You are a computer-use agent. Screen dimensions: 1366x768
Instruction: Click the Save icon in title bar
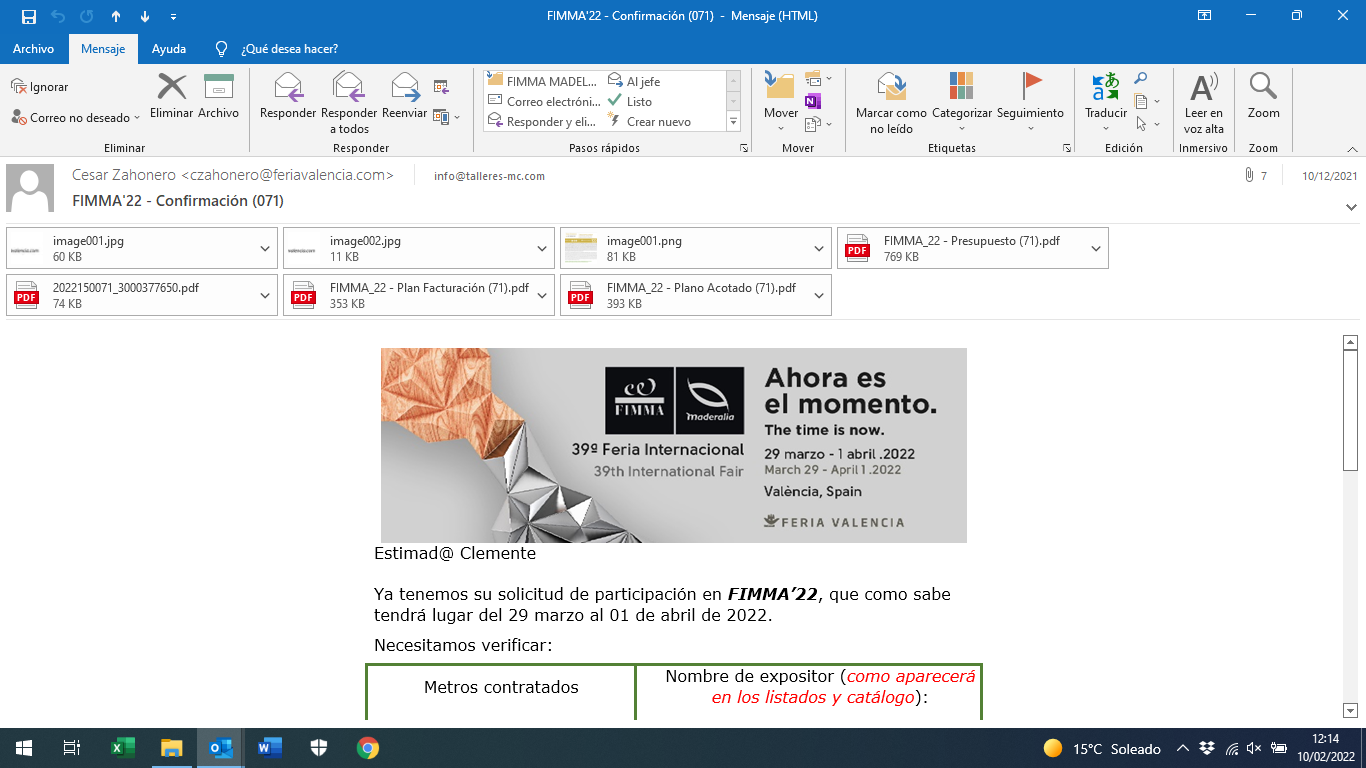[x=28, y=16]
